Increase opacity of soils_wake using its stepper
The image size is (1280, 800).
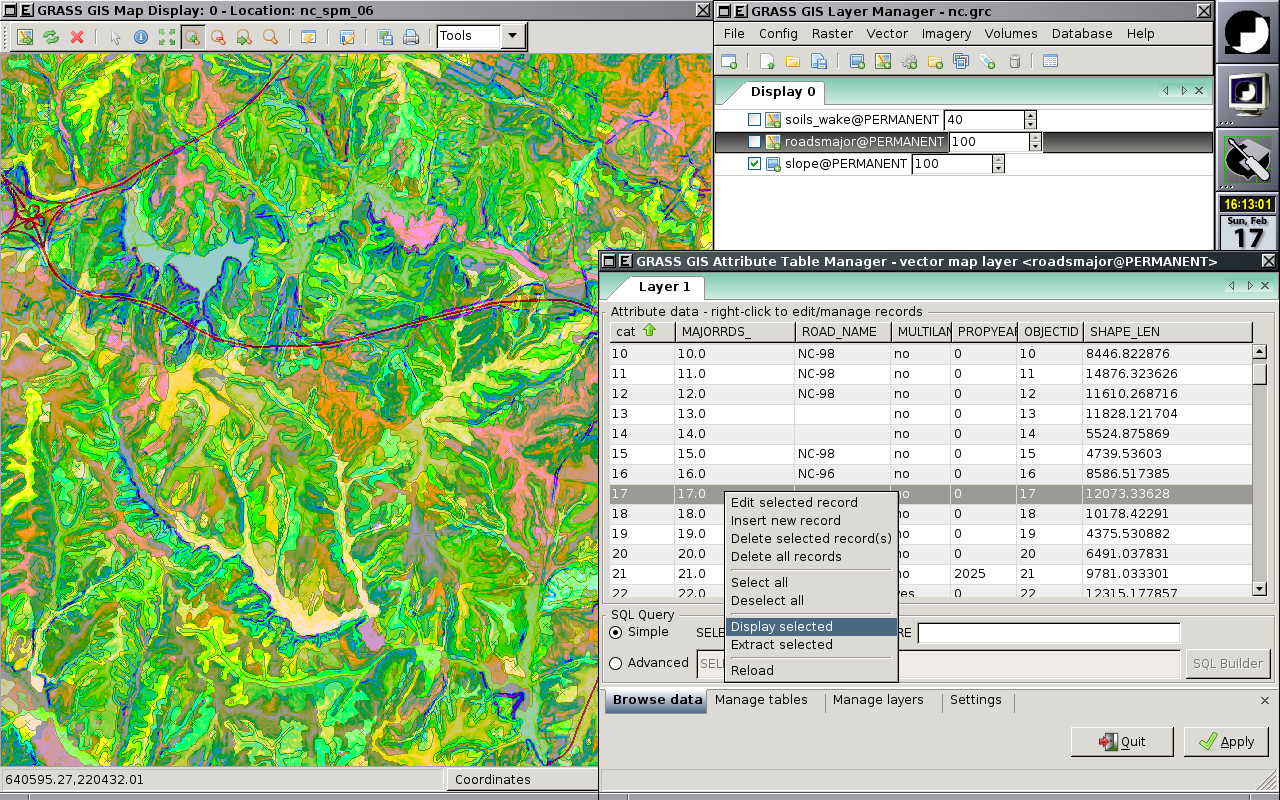tap(1030, 115)
